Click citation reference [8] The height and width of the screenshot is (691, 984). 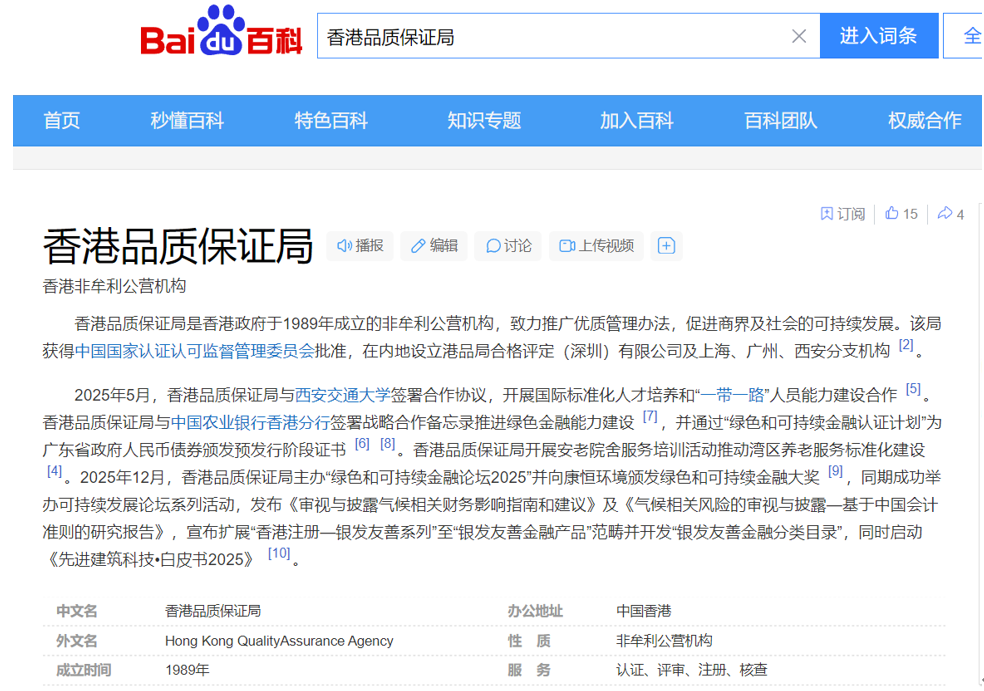[x=388, y=444]
